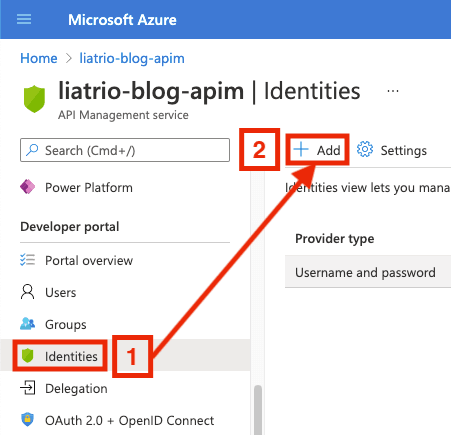Click the Identities view description text
Viewport: 451px width, 435px height.
(x=368, y=188)
